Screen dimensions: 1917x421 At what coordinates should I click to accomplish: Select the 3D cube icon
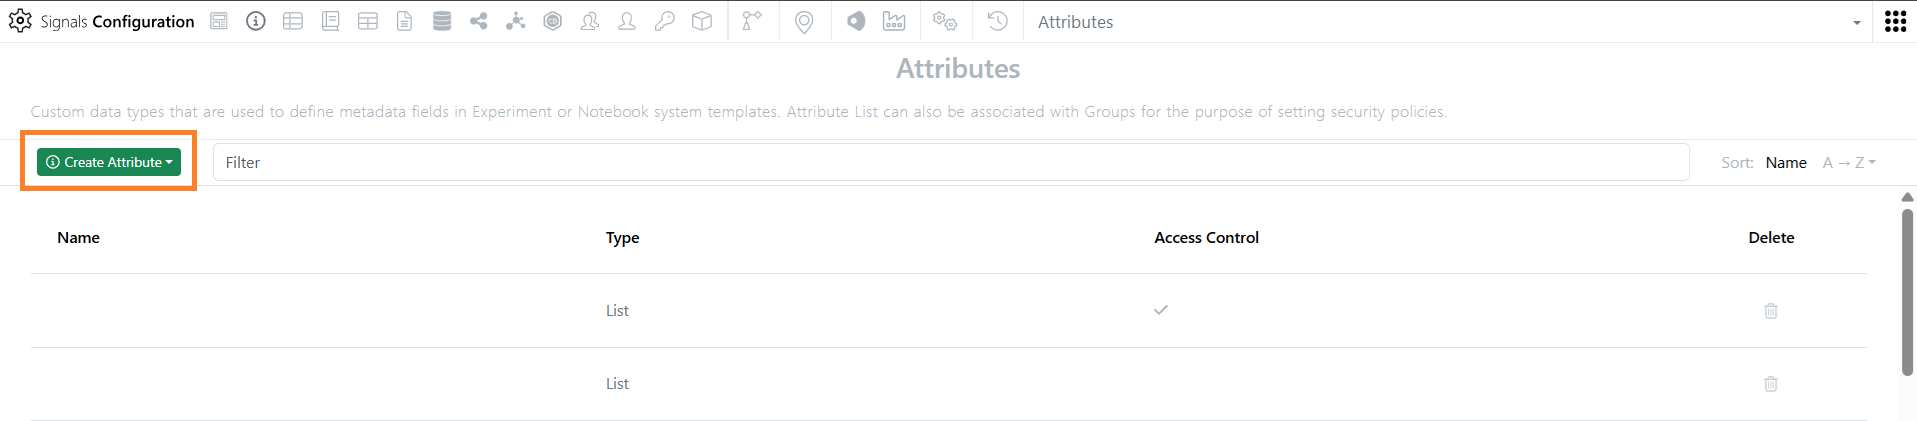pos(702,21)
